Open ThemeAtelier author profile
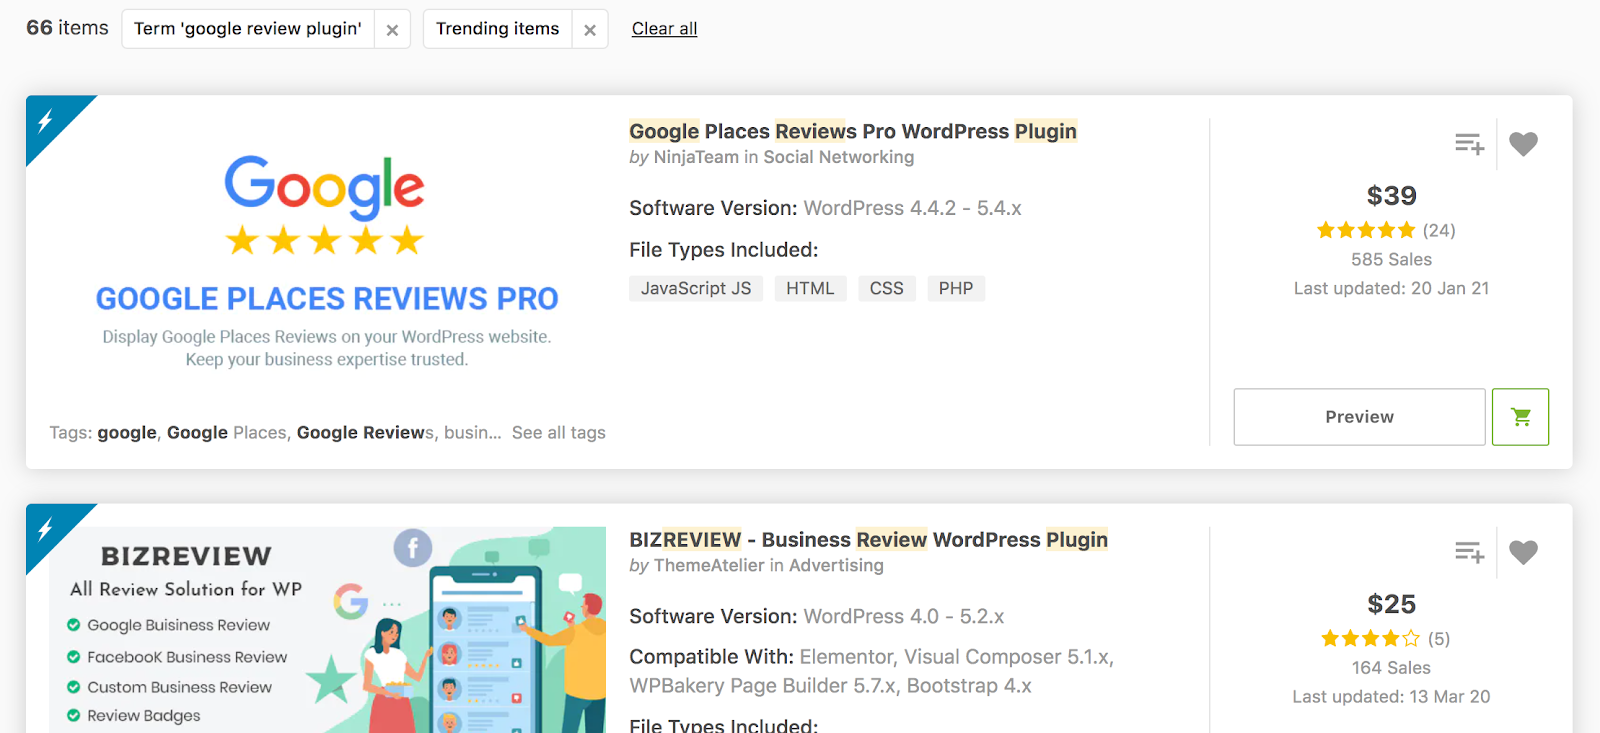Image resolution: width=1600 pixels, height=733 pixels. pyautogui.click(x=709, y=565)
